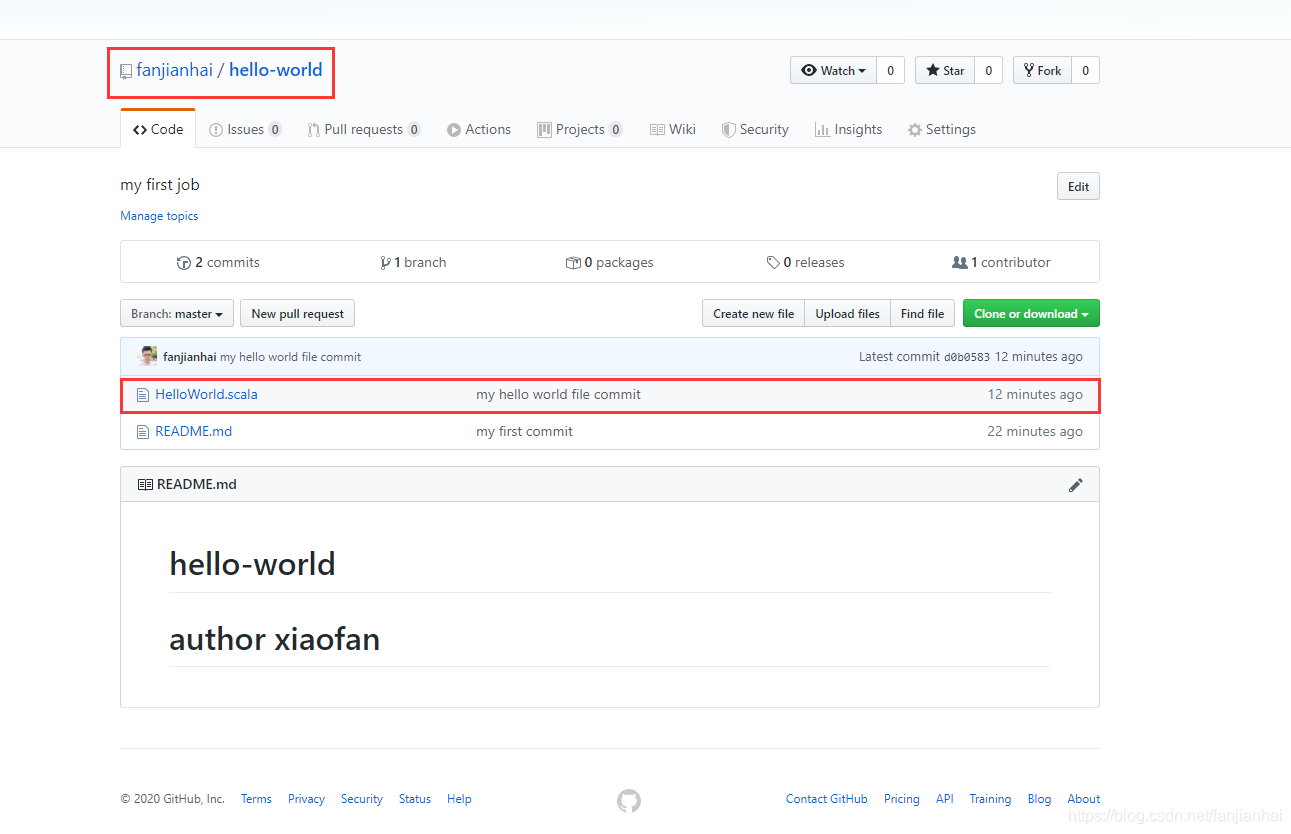Open latest commit hash d0b0583

coord(967,357)
